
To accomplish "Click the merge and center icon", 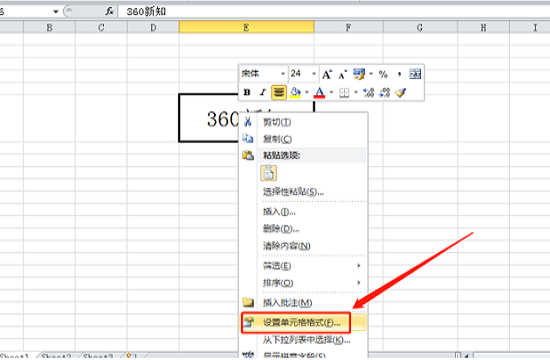I will (415, 74).
